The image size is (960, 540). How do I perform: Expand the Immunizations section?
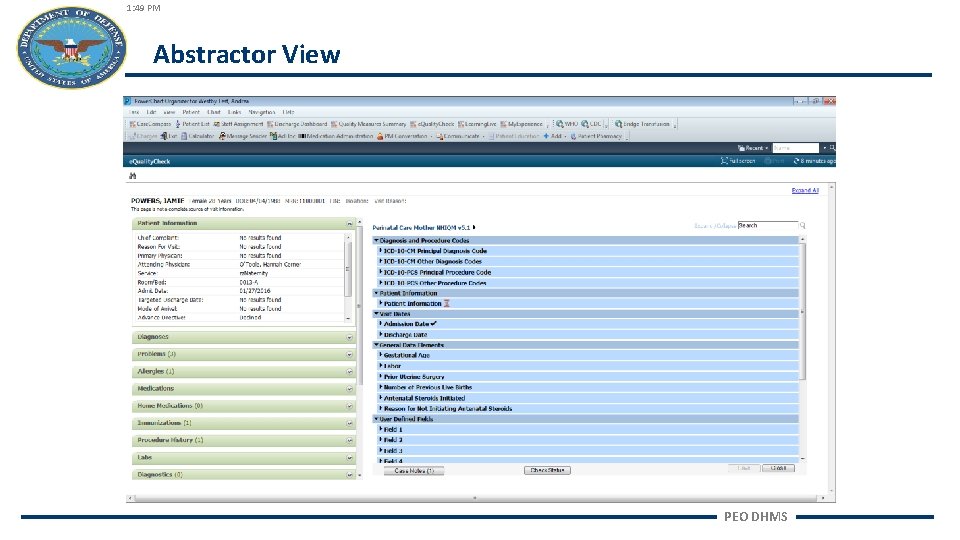(350, 423)
